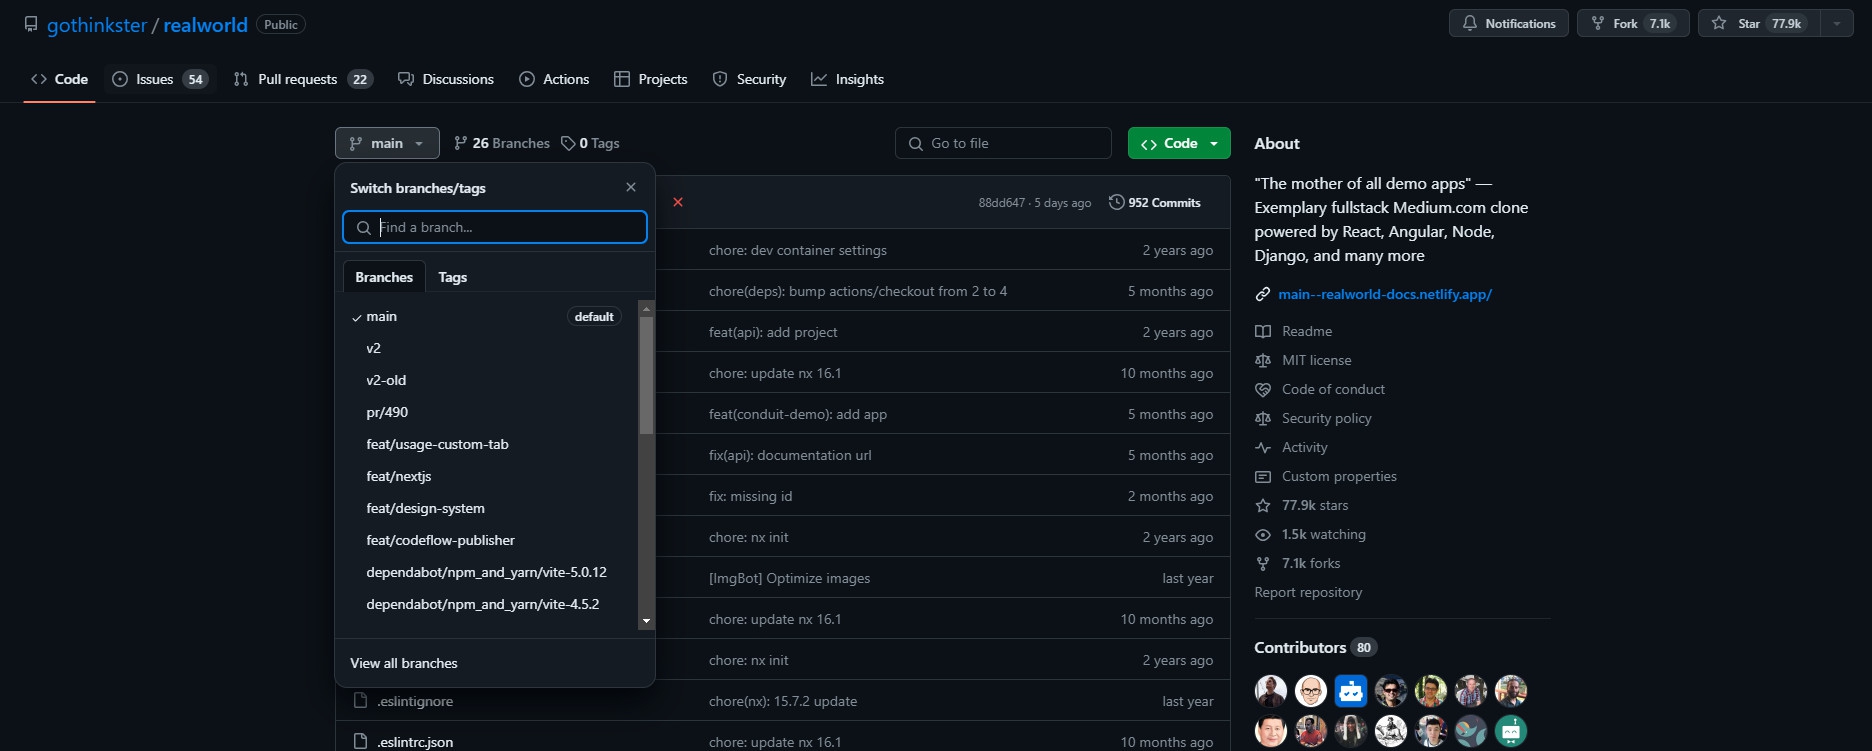Click the commits history clock icon
The image size is (1872, 751).
1117,202
